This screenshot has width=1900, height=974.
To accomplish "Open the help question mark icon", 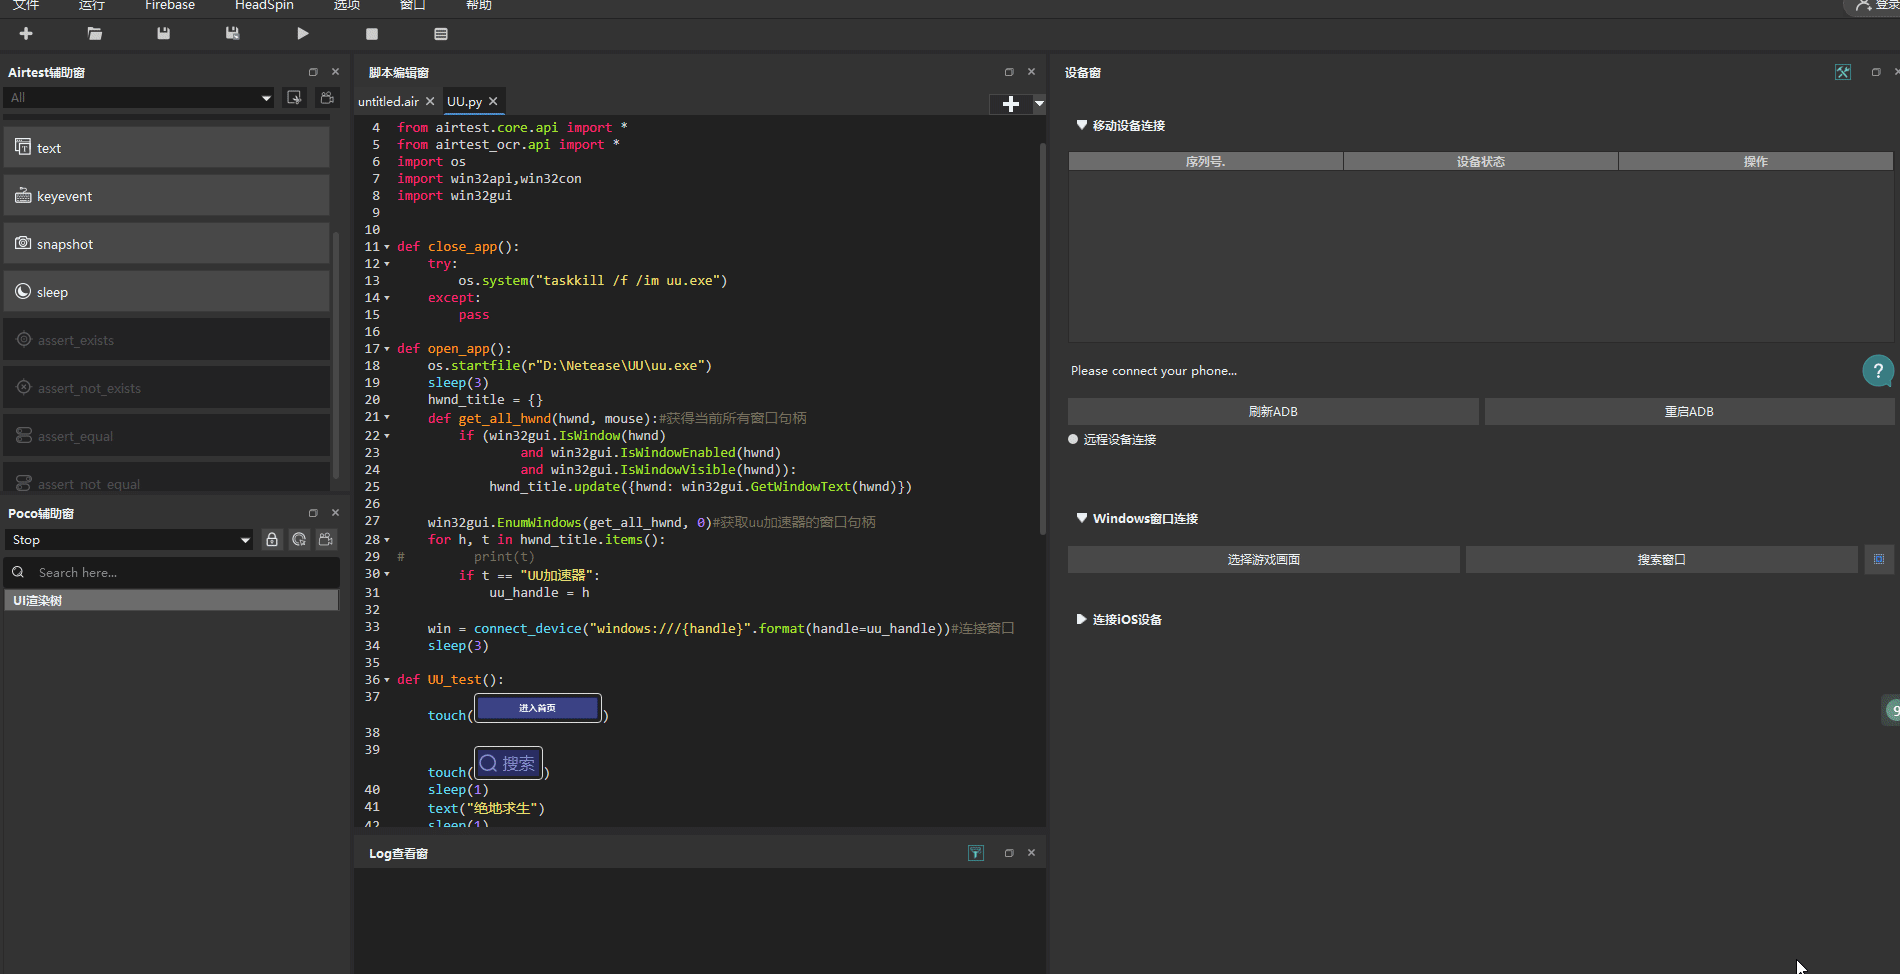I will coord(1878,371).
